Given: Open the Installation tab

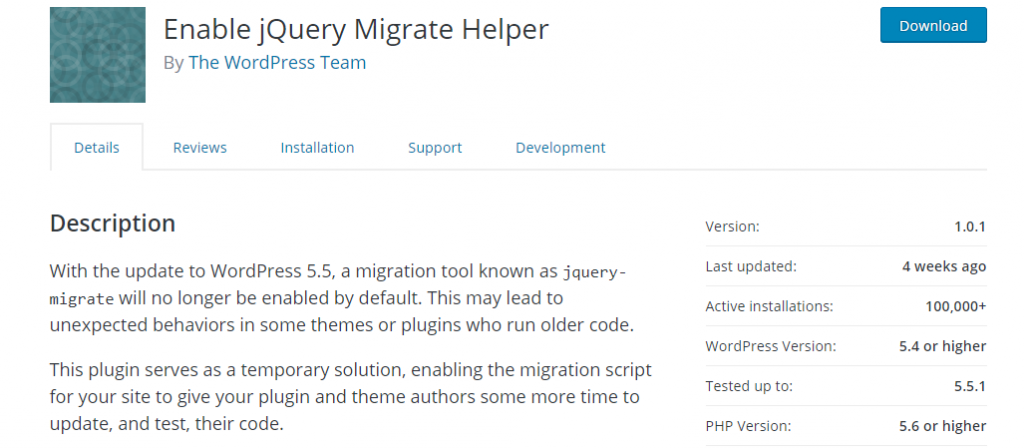Looking at the screenshot, I should coord(317,148).
